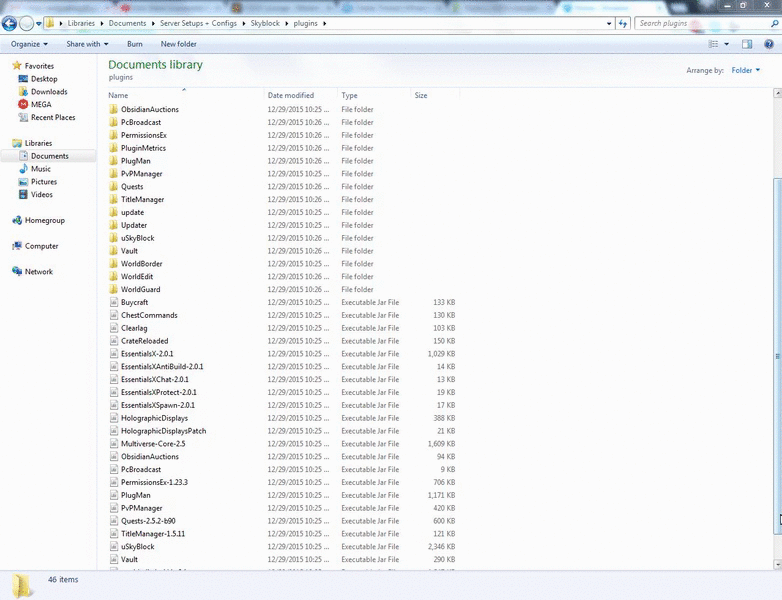Open the Arrange by Folder dropdown
This screenshot has width=782, height=600.
click(746, 70)
